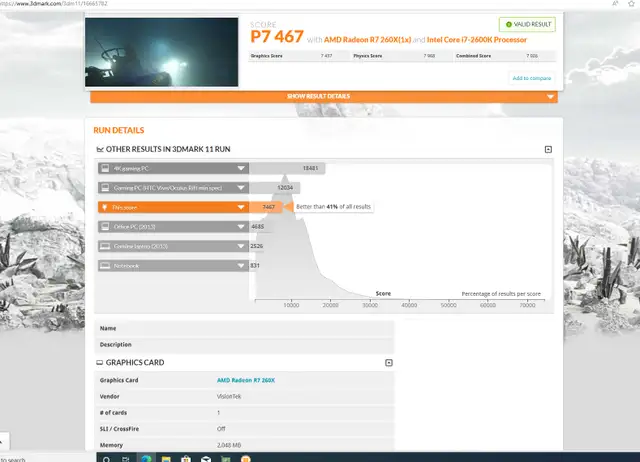
Task: Open AMD Radeon R7 260X(1x) link in score header
Action: coord(367,40)
